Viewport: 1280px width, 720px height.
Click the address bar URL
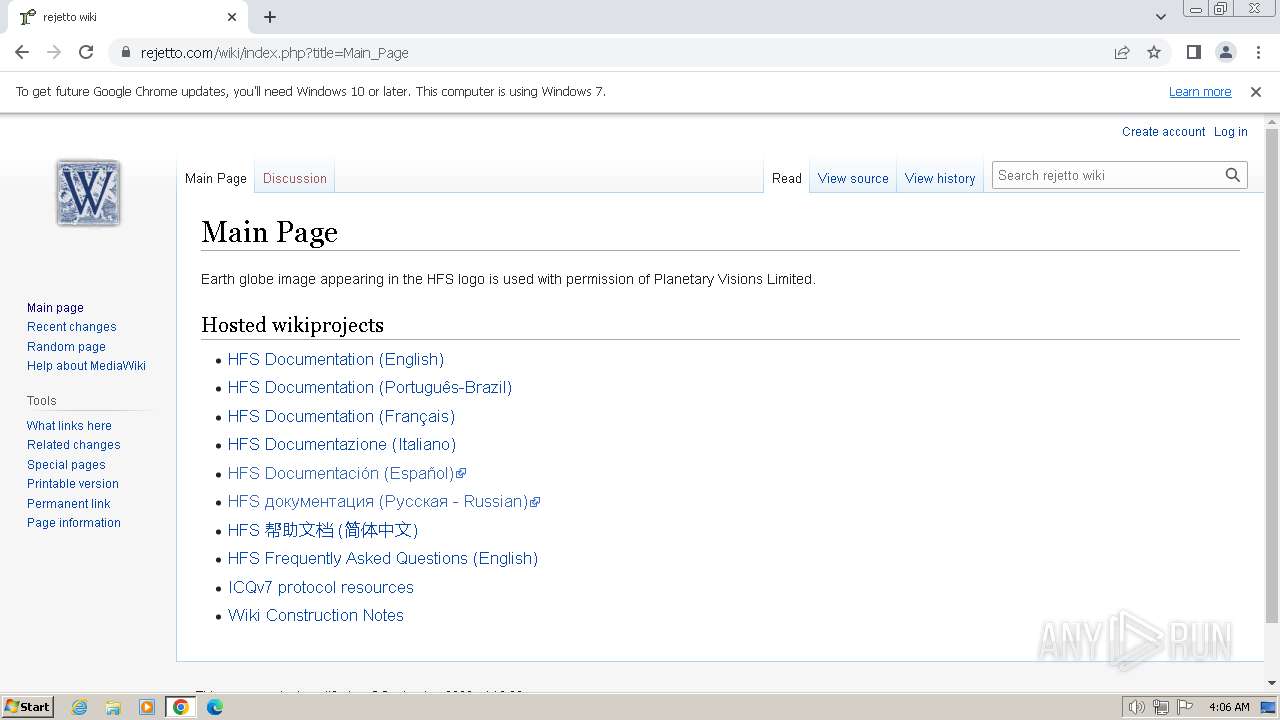[275, 52]
